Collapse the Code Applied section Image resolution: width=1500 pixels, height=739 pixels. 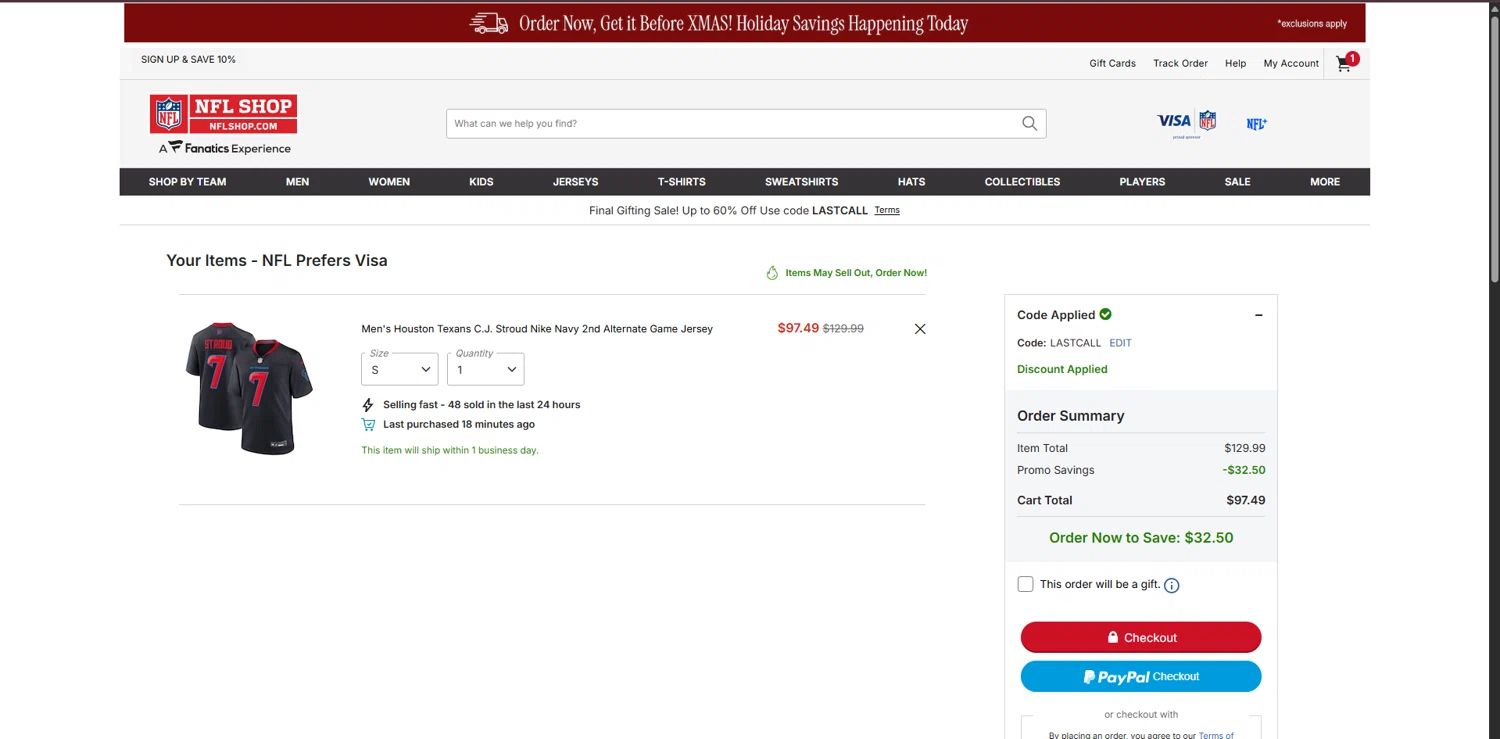[1259, 315]
